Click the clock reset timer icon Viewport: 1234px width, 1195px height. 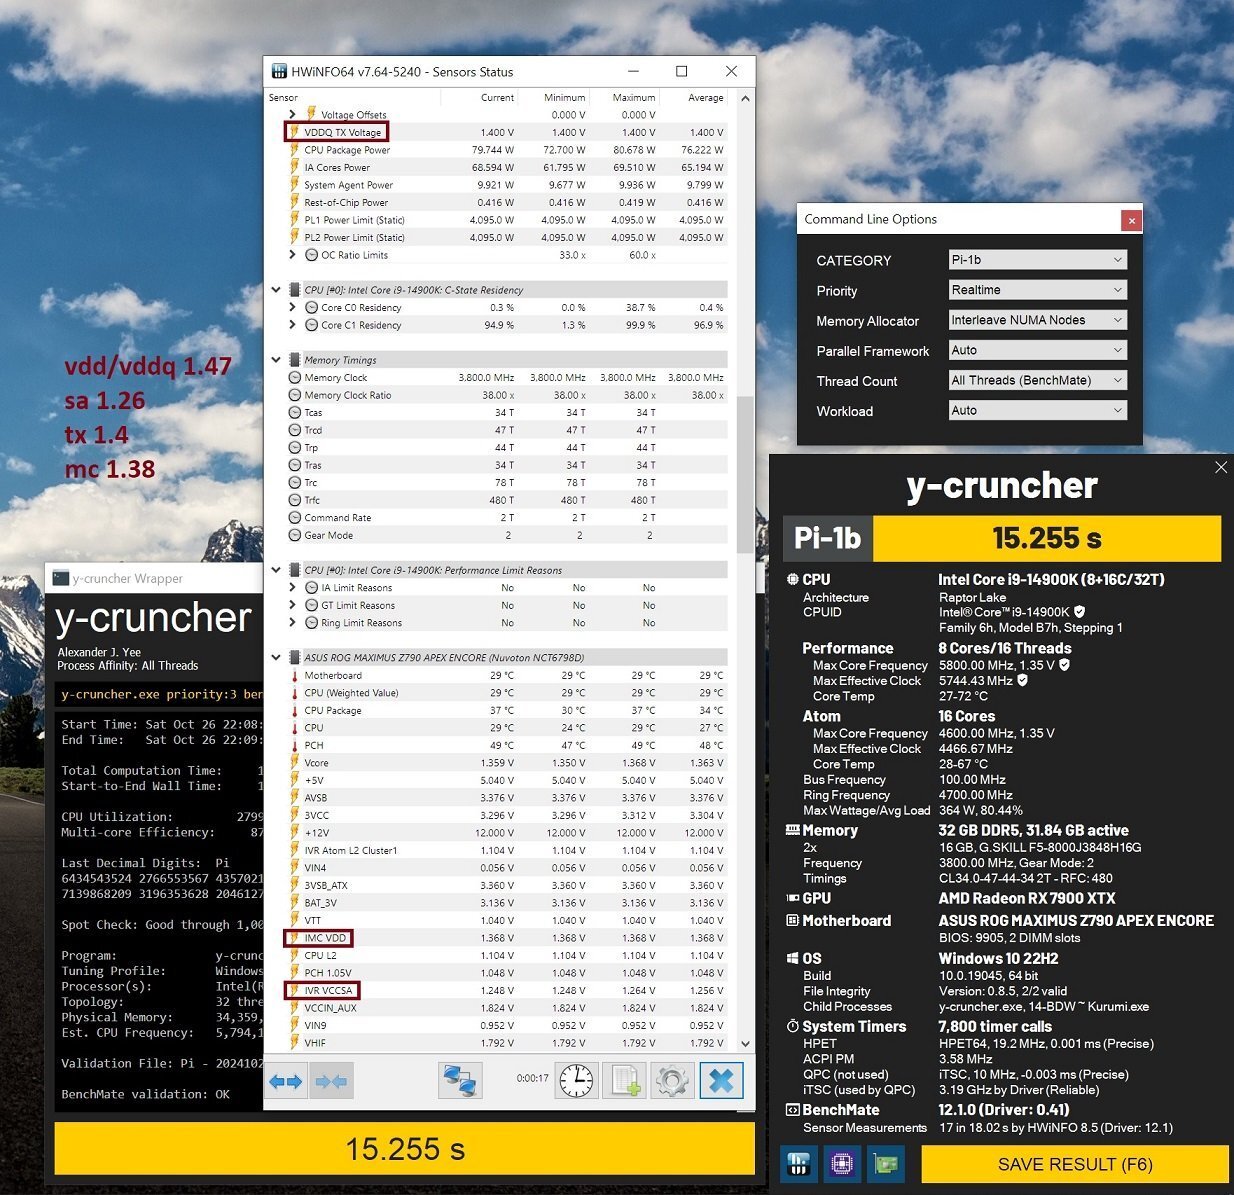click(576, 1081)
